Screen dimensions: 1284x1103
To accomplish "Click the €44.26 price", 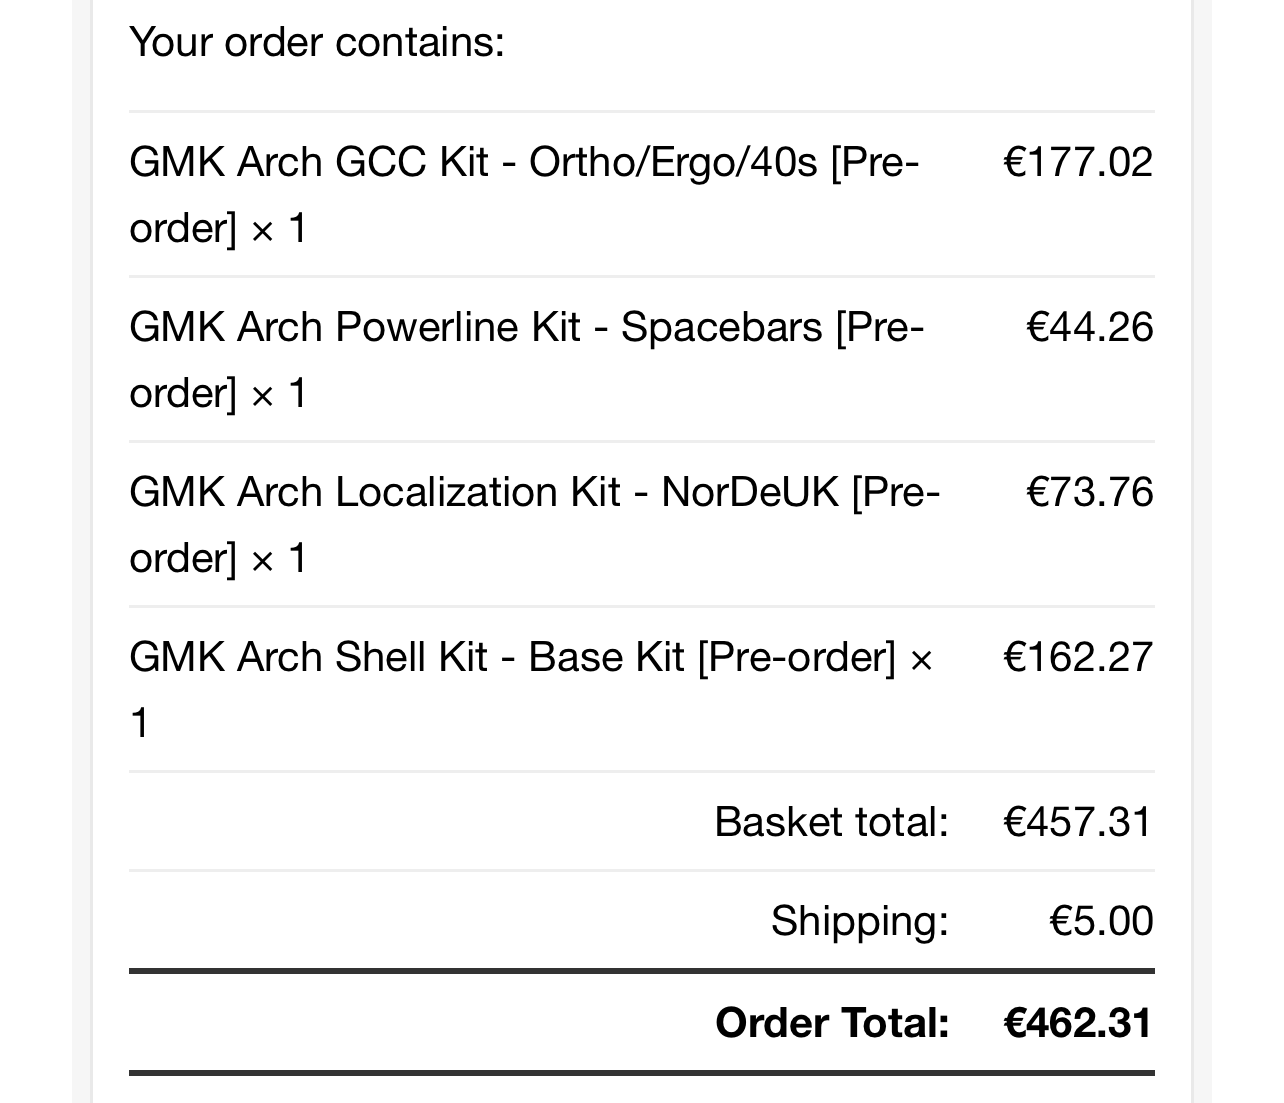I will (1090, 327).
